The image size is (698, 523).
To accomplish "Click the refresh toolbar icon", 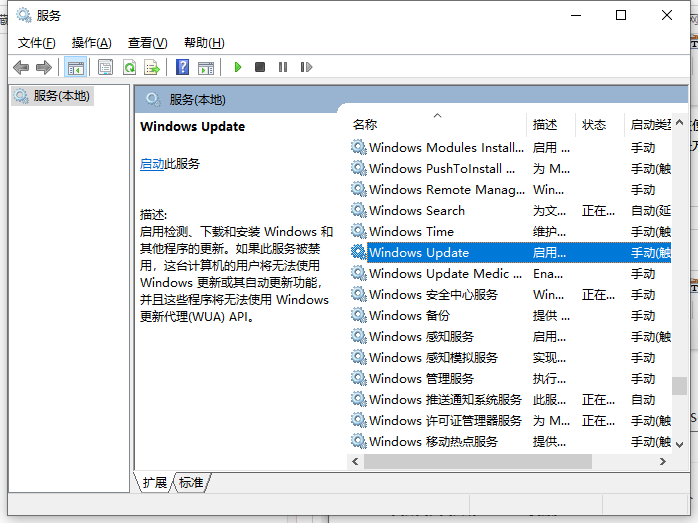I will pyautogui.click(x=129, y=67).
